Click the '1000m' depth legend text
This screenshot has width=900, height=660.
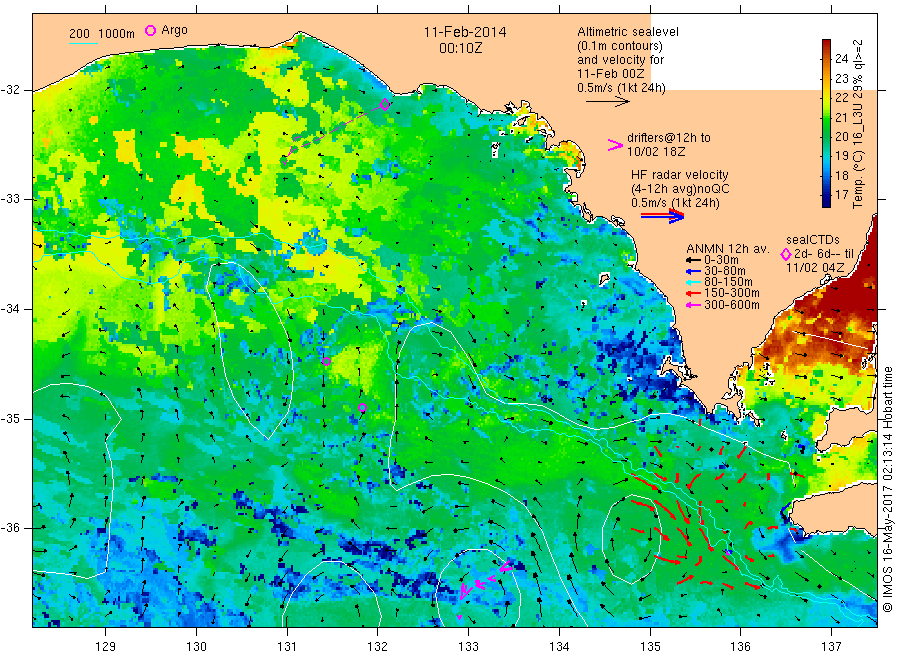click(117, 34)
